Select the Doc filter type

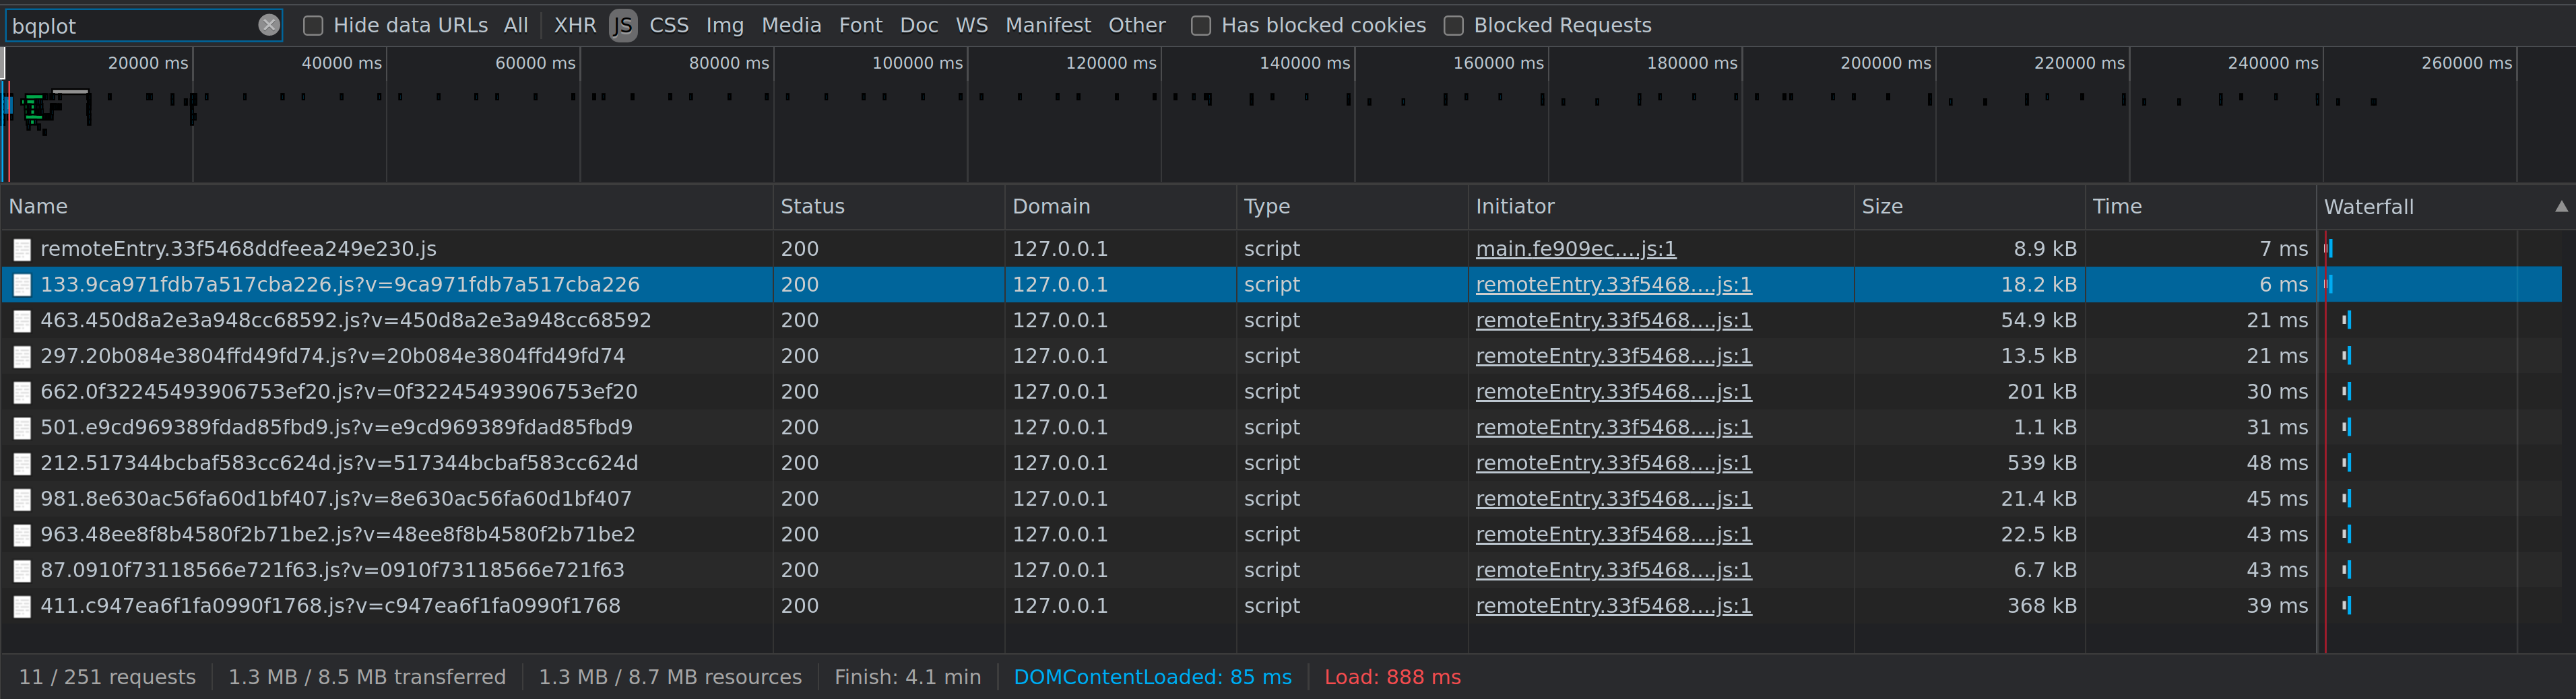pos(919,25)
